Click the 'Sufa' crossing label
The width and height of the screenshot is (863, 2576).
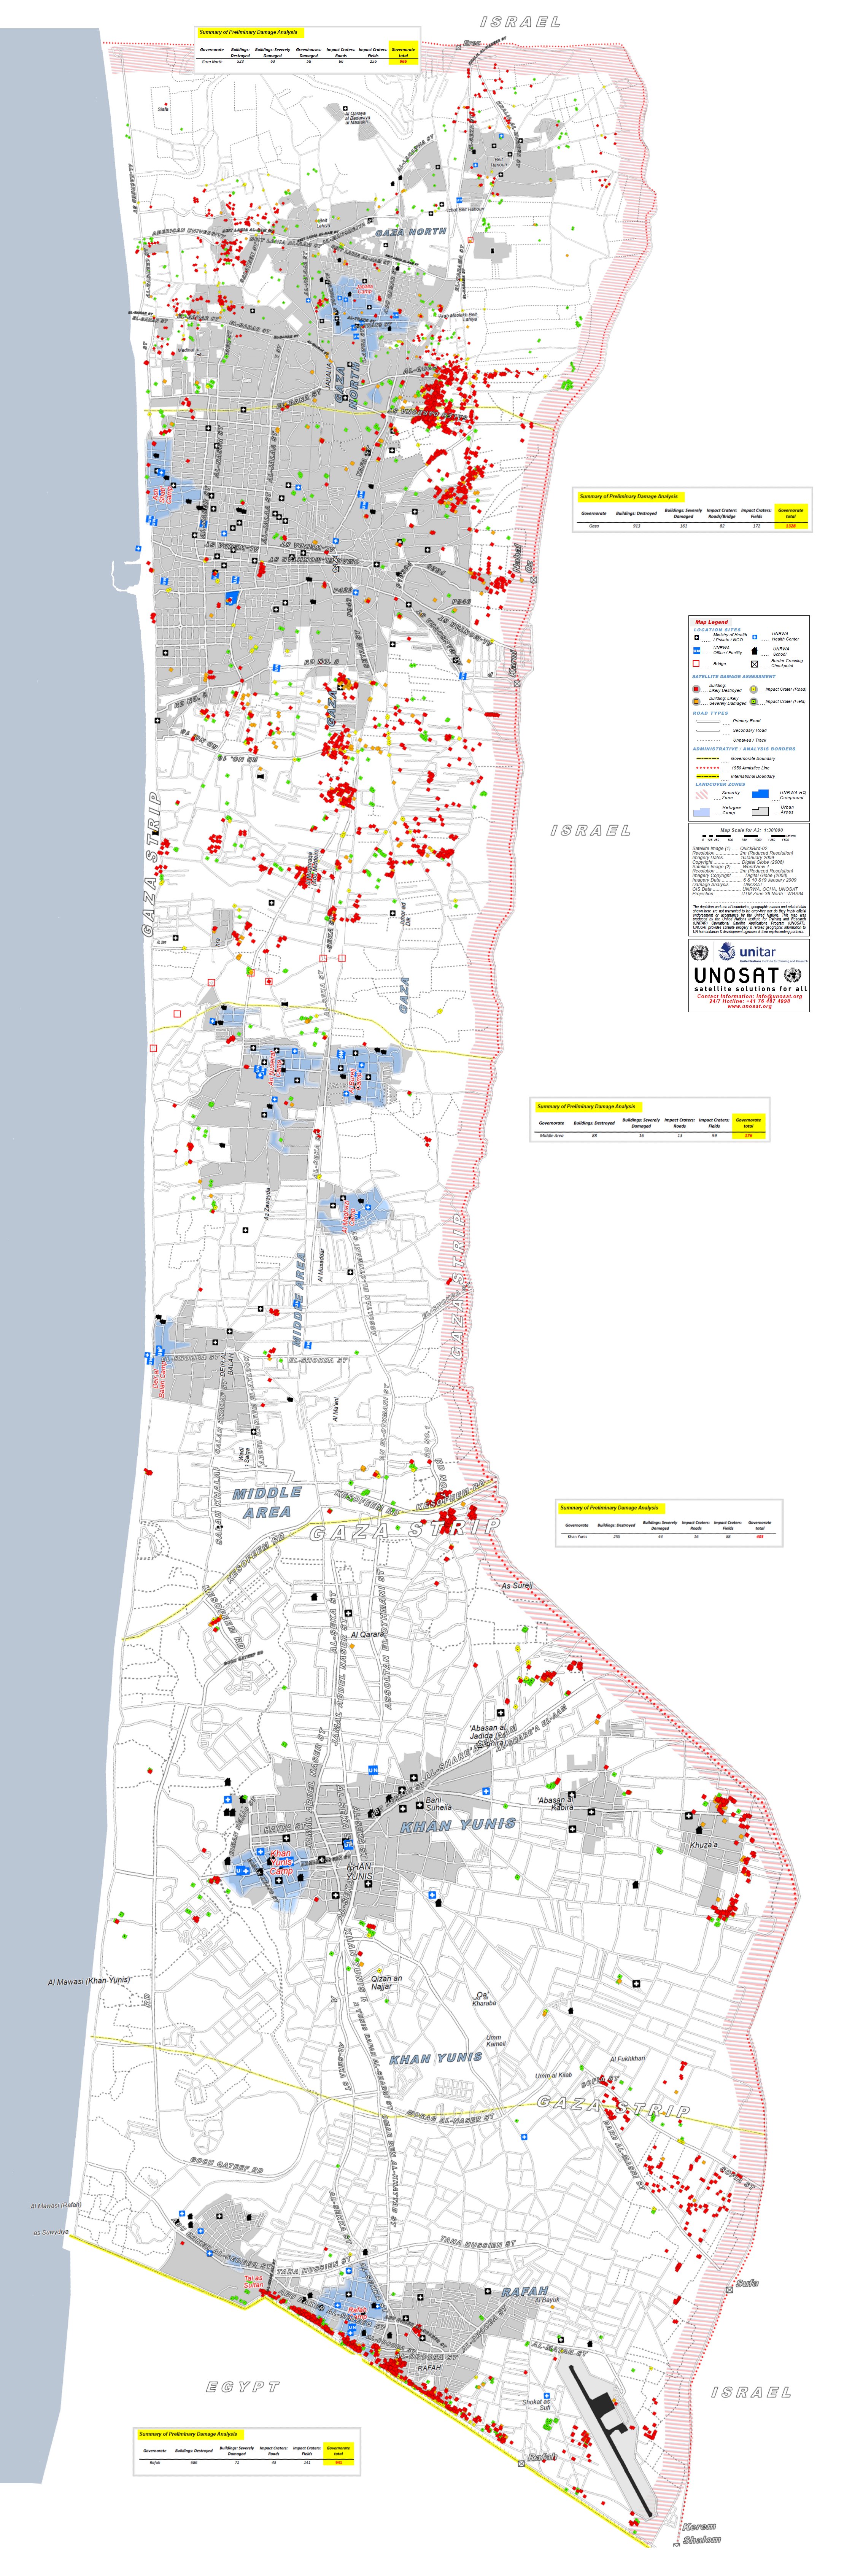point(747,2284)
